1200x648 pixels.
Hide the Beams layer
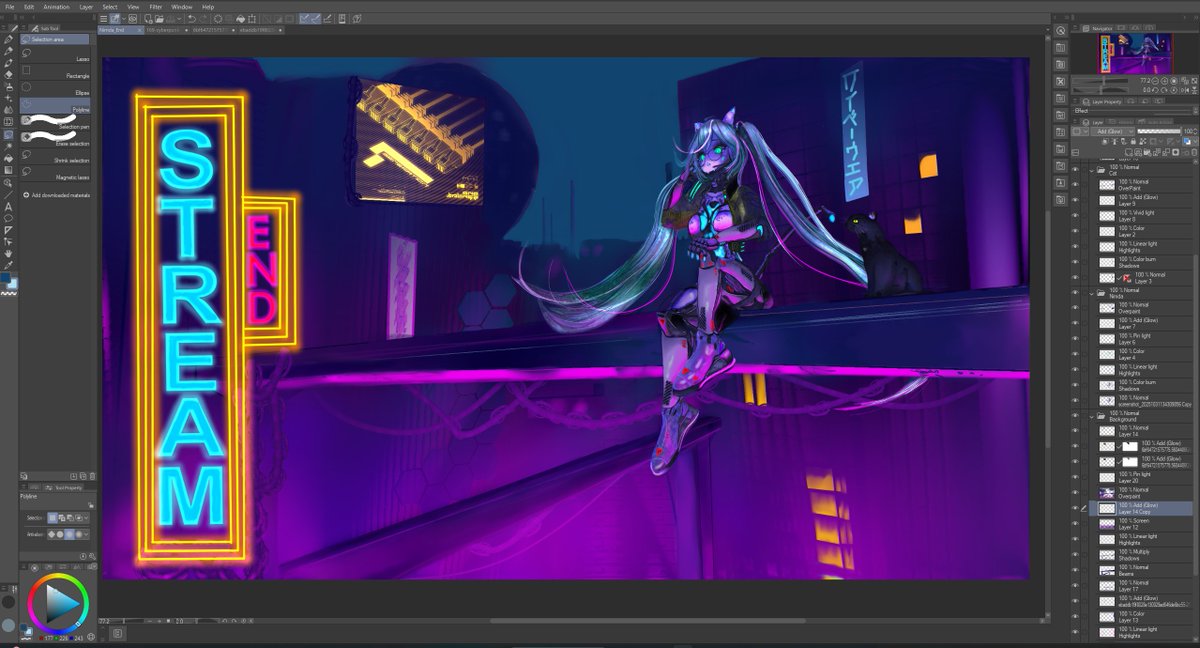point(1075,569)
